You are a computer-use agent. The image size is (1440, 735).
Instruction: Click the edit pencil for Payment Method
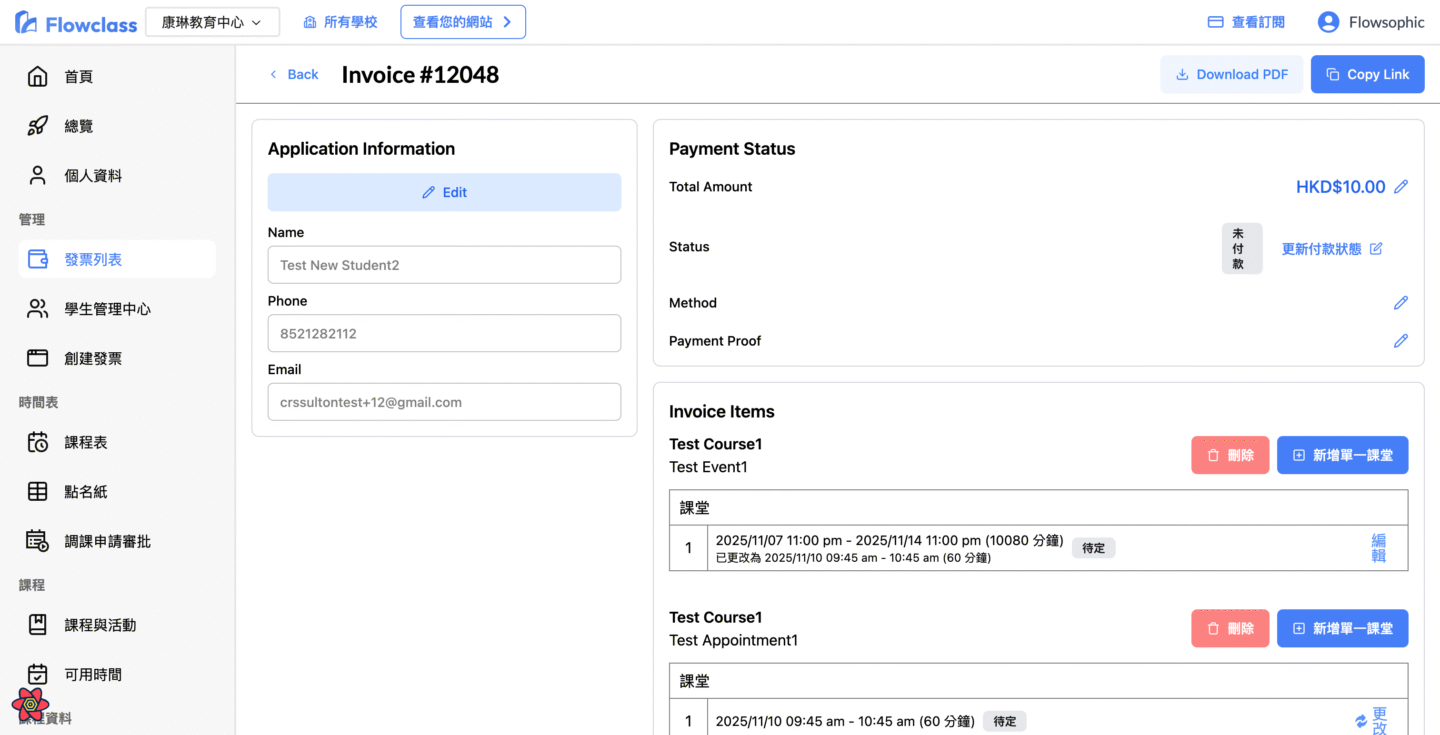[1401, 303]
